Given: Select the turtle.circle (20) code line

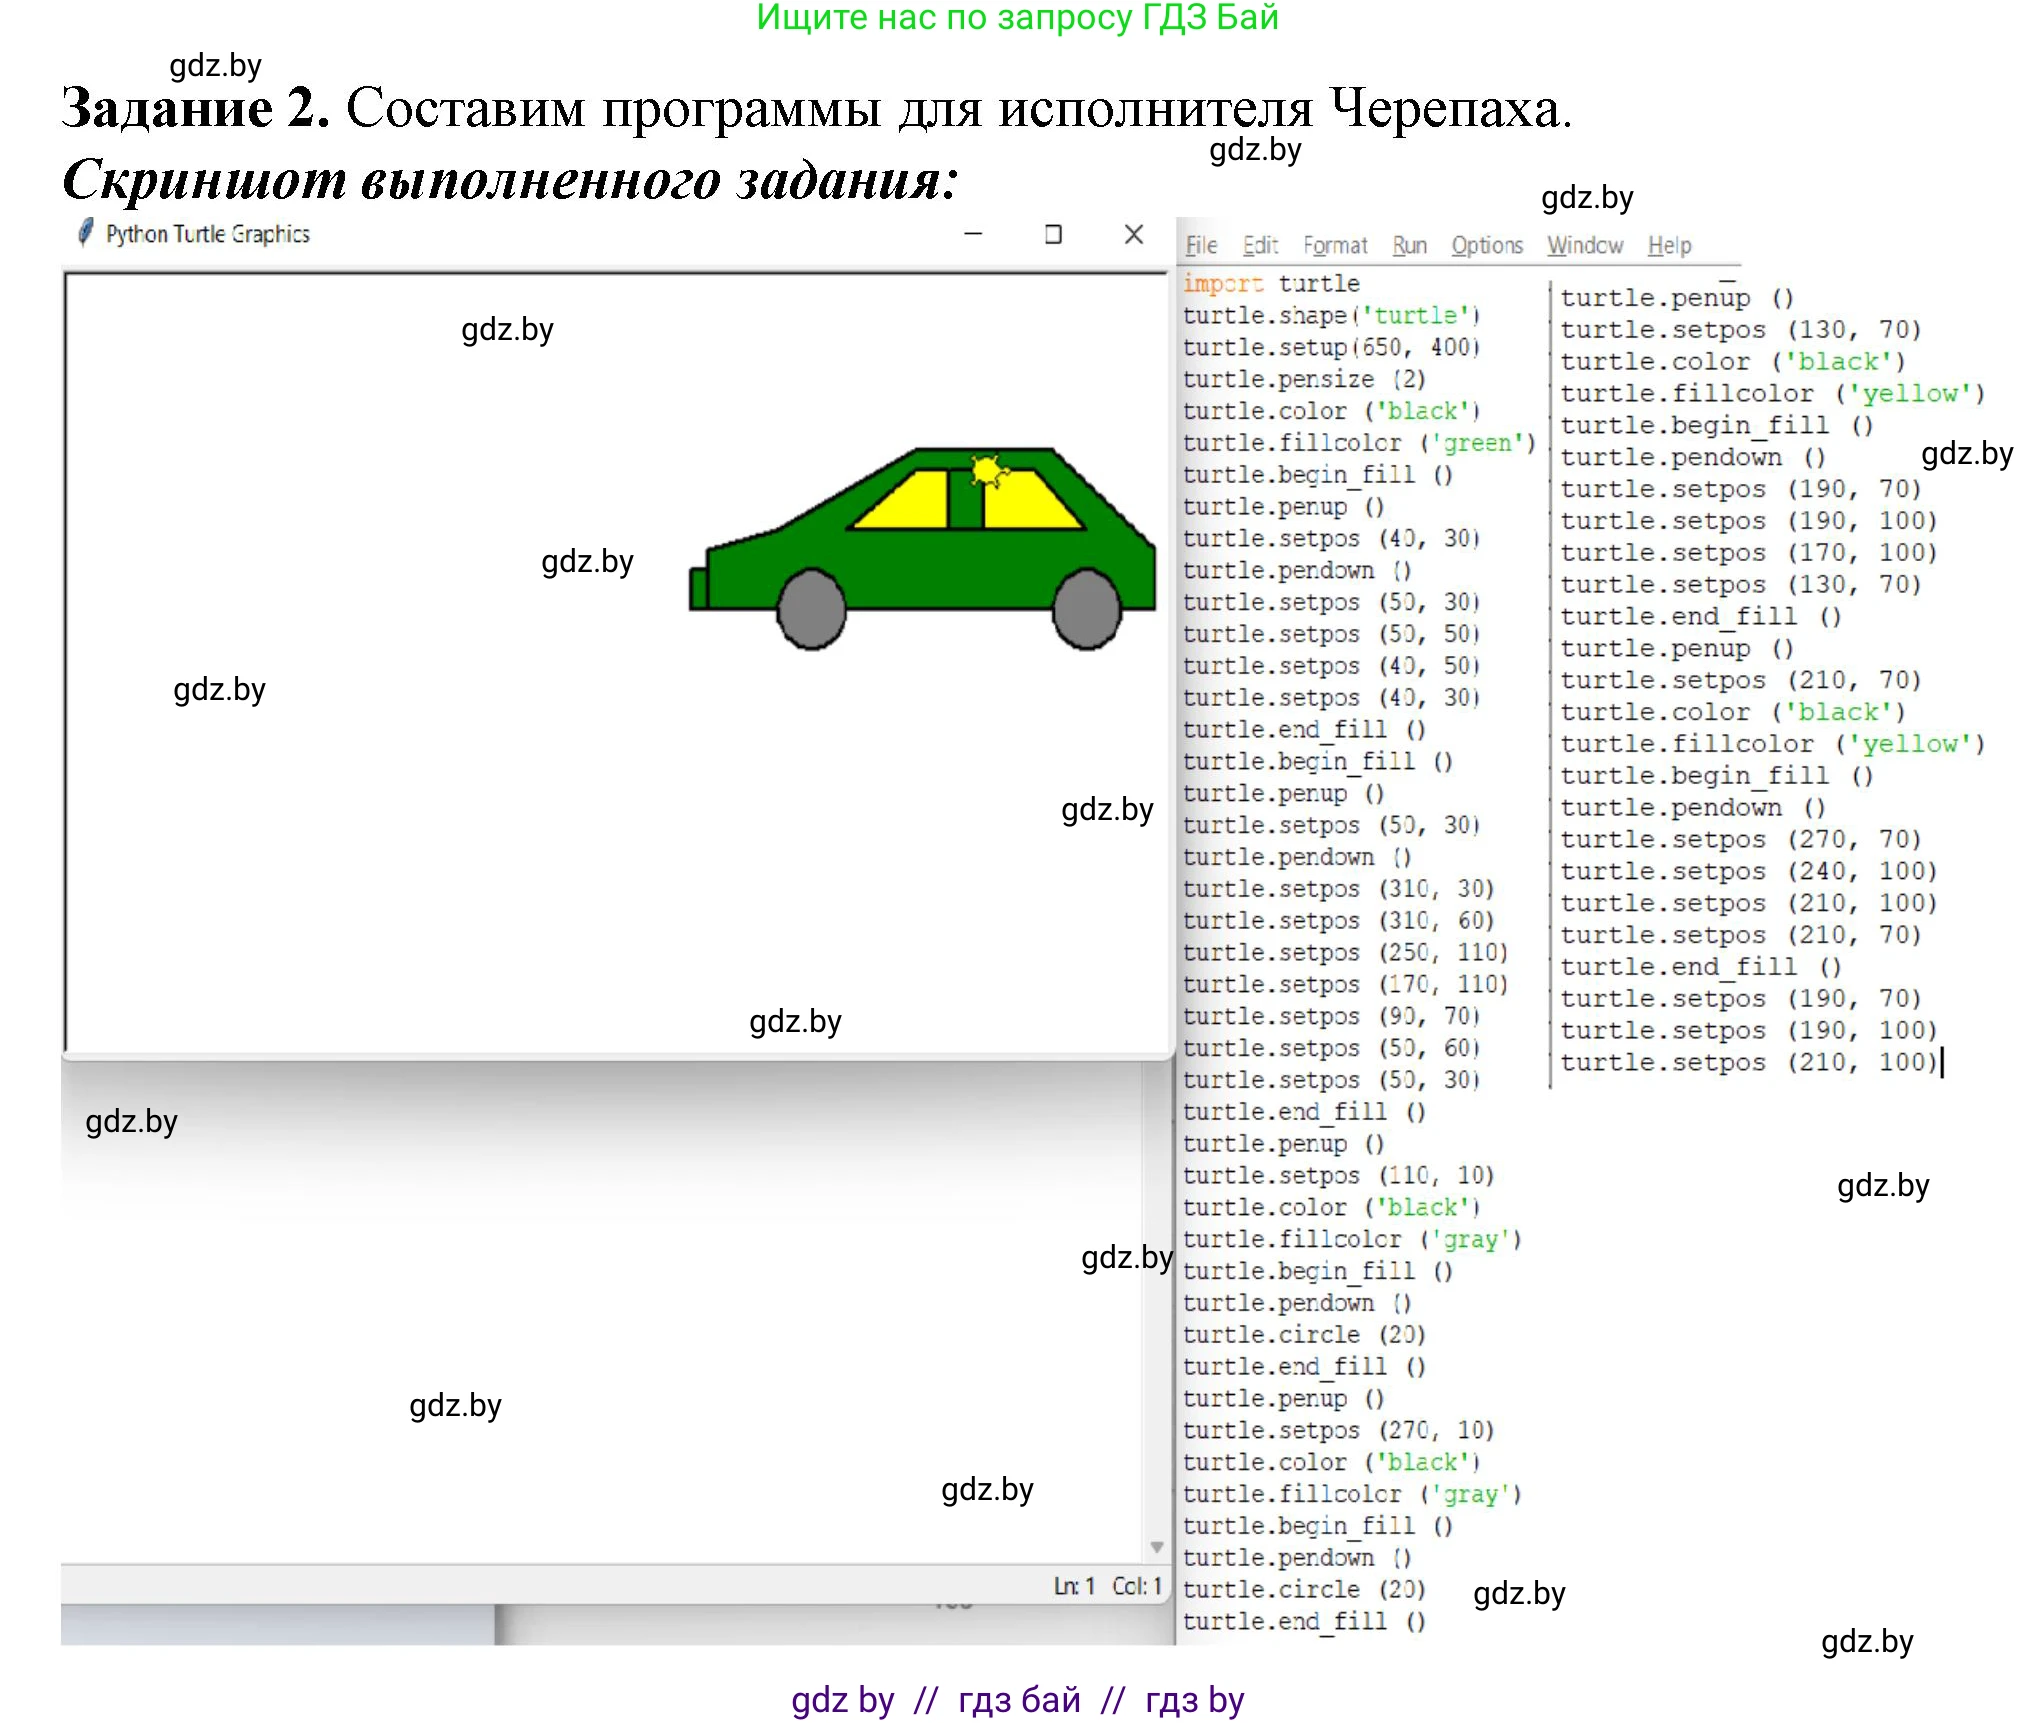Looking at the screenshot, I should click(x=1303, y=1334).
